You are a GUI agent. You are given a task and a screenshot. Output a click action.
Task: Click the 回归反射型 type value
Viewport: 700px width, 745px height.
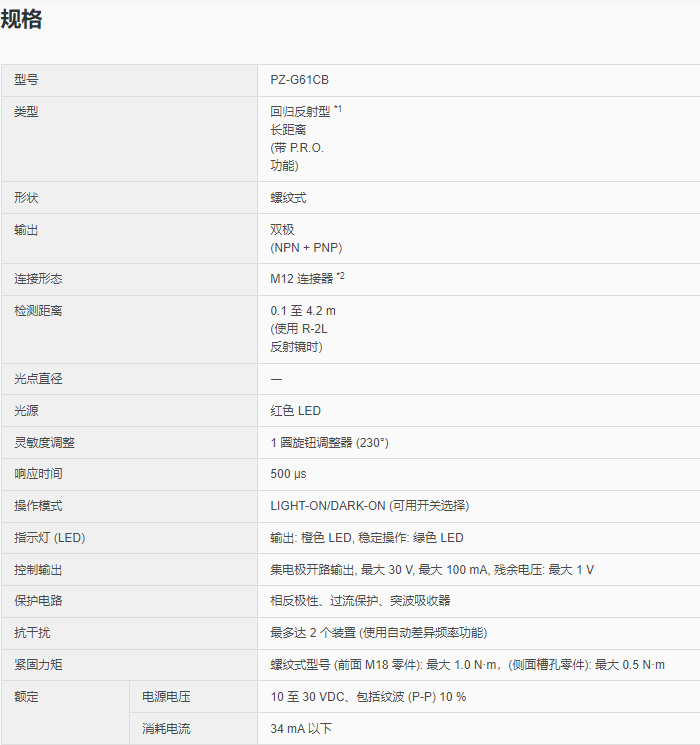pos(306,111)
